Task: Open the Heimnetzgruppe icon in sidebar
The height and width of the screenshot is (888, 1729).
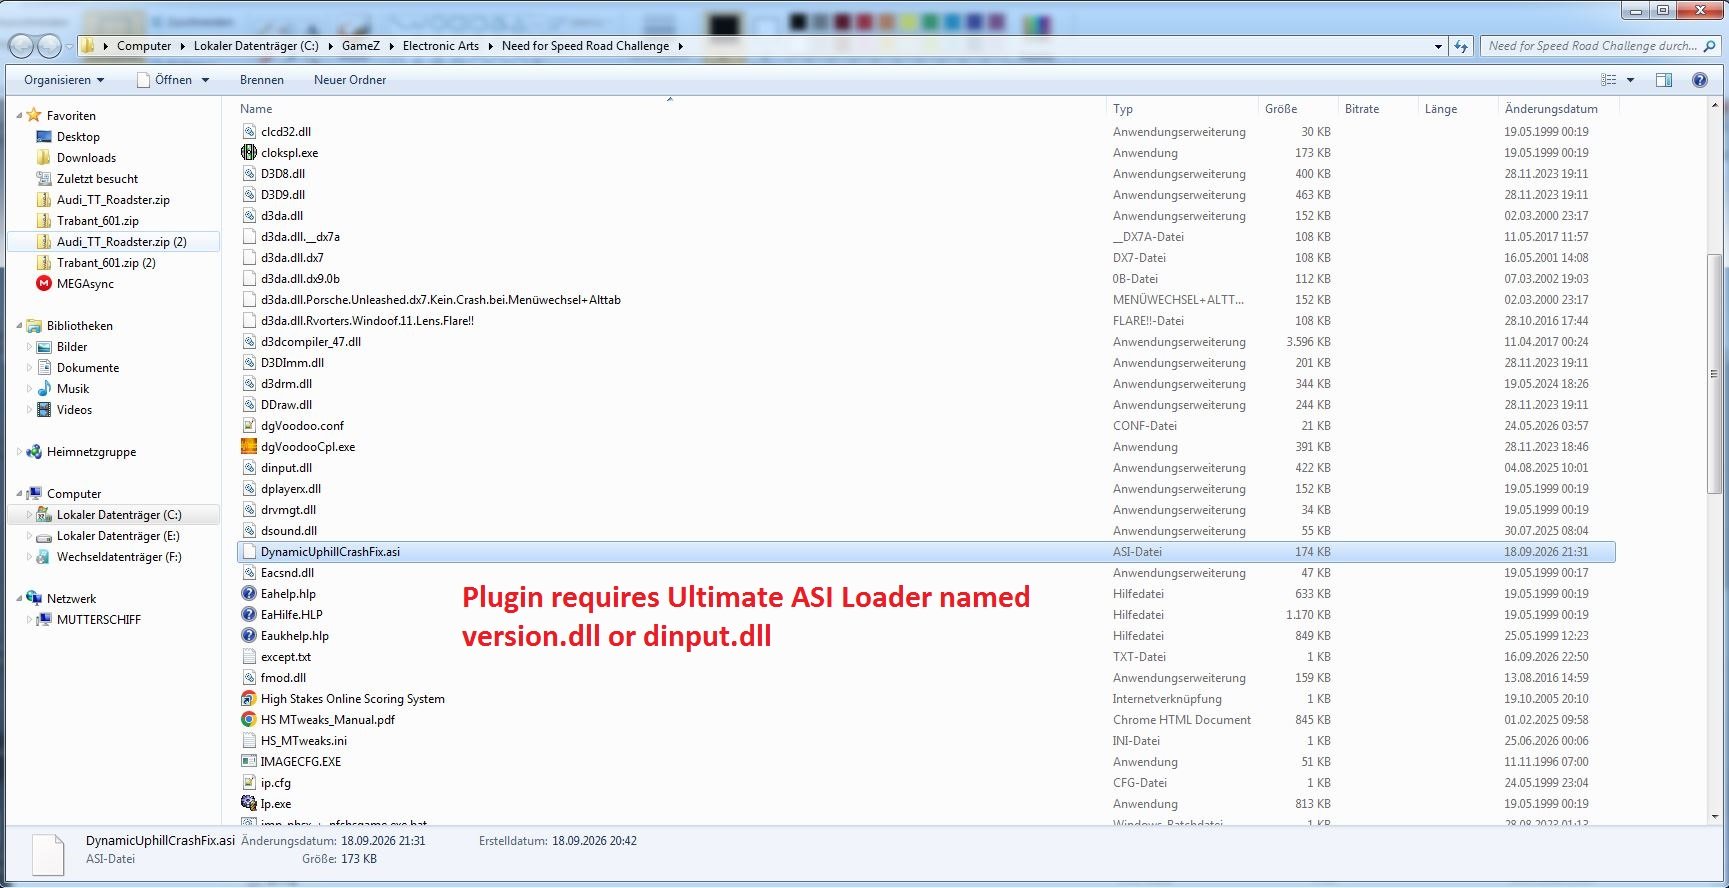Action: pos(34,452)
